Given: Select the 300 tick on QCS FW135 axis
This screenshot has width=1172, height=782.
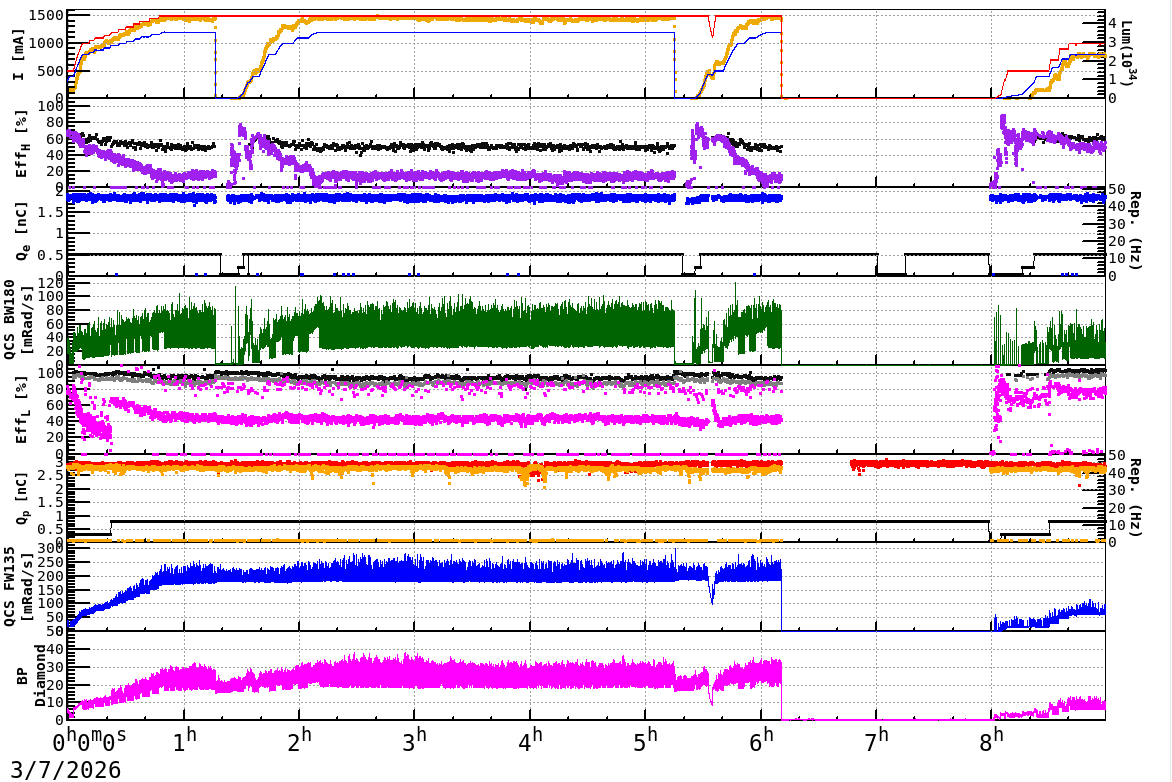Looking at the screenshot, I should pos(52,549).
